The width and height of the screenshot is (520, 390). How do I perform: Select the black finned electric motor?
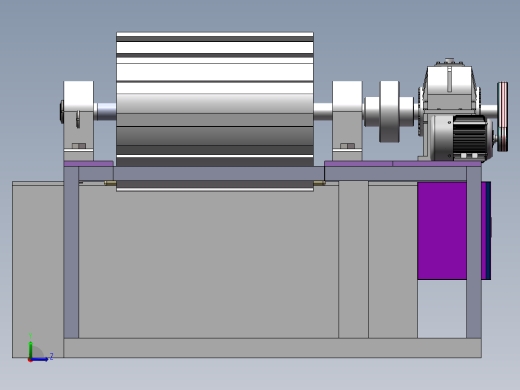[x=470, y=138]
